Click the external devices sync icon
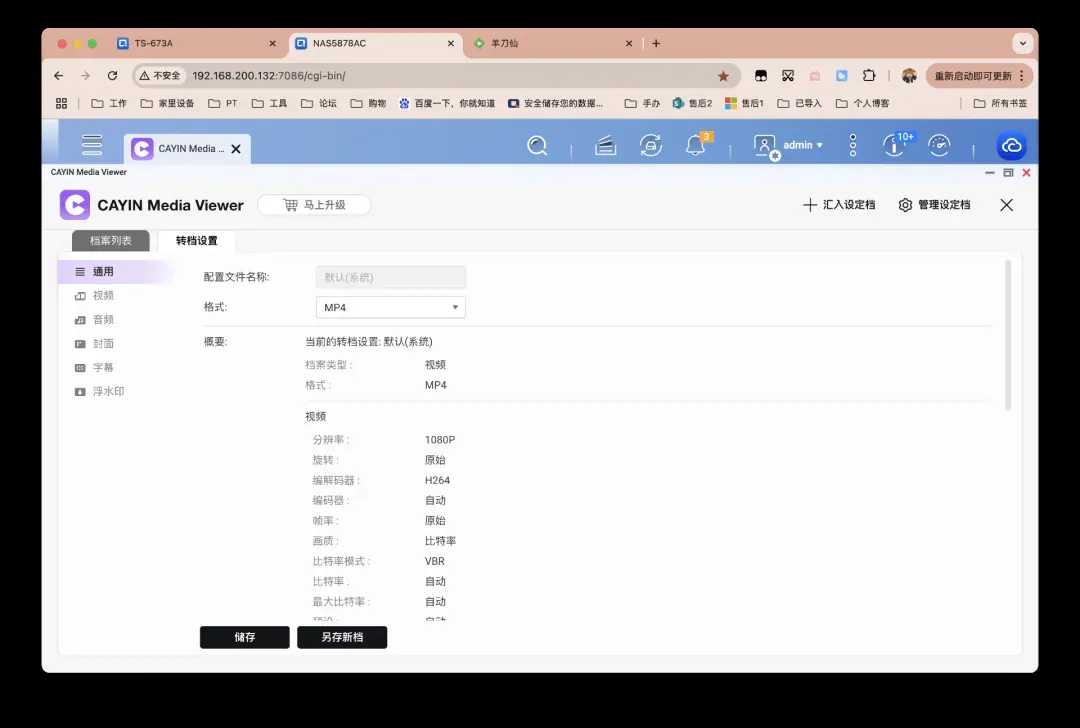Image resolution: width=1080 pixels, height=728 pixels. (651, 146)
